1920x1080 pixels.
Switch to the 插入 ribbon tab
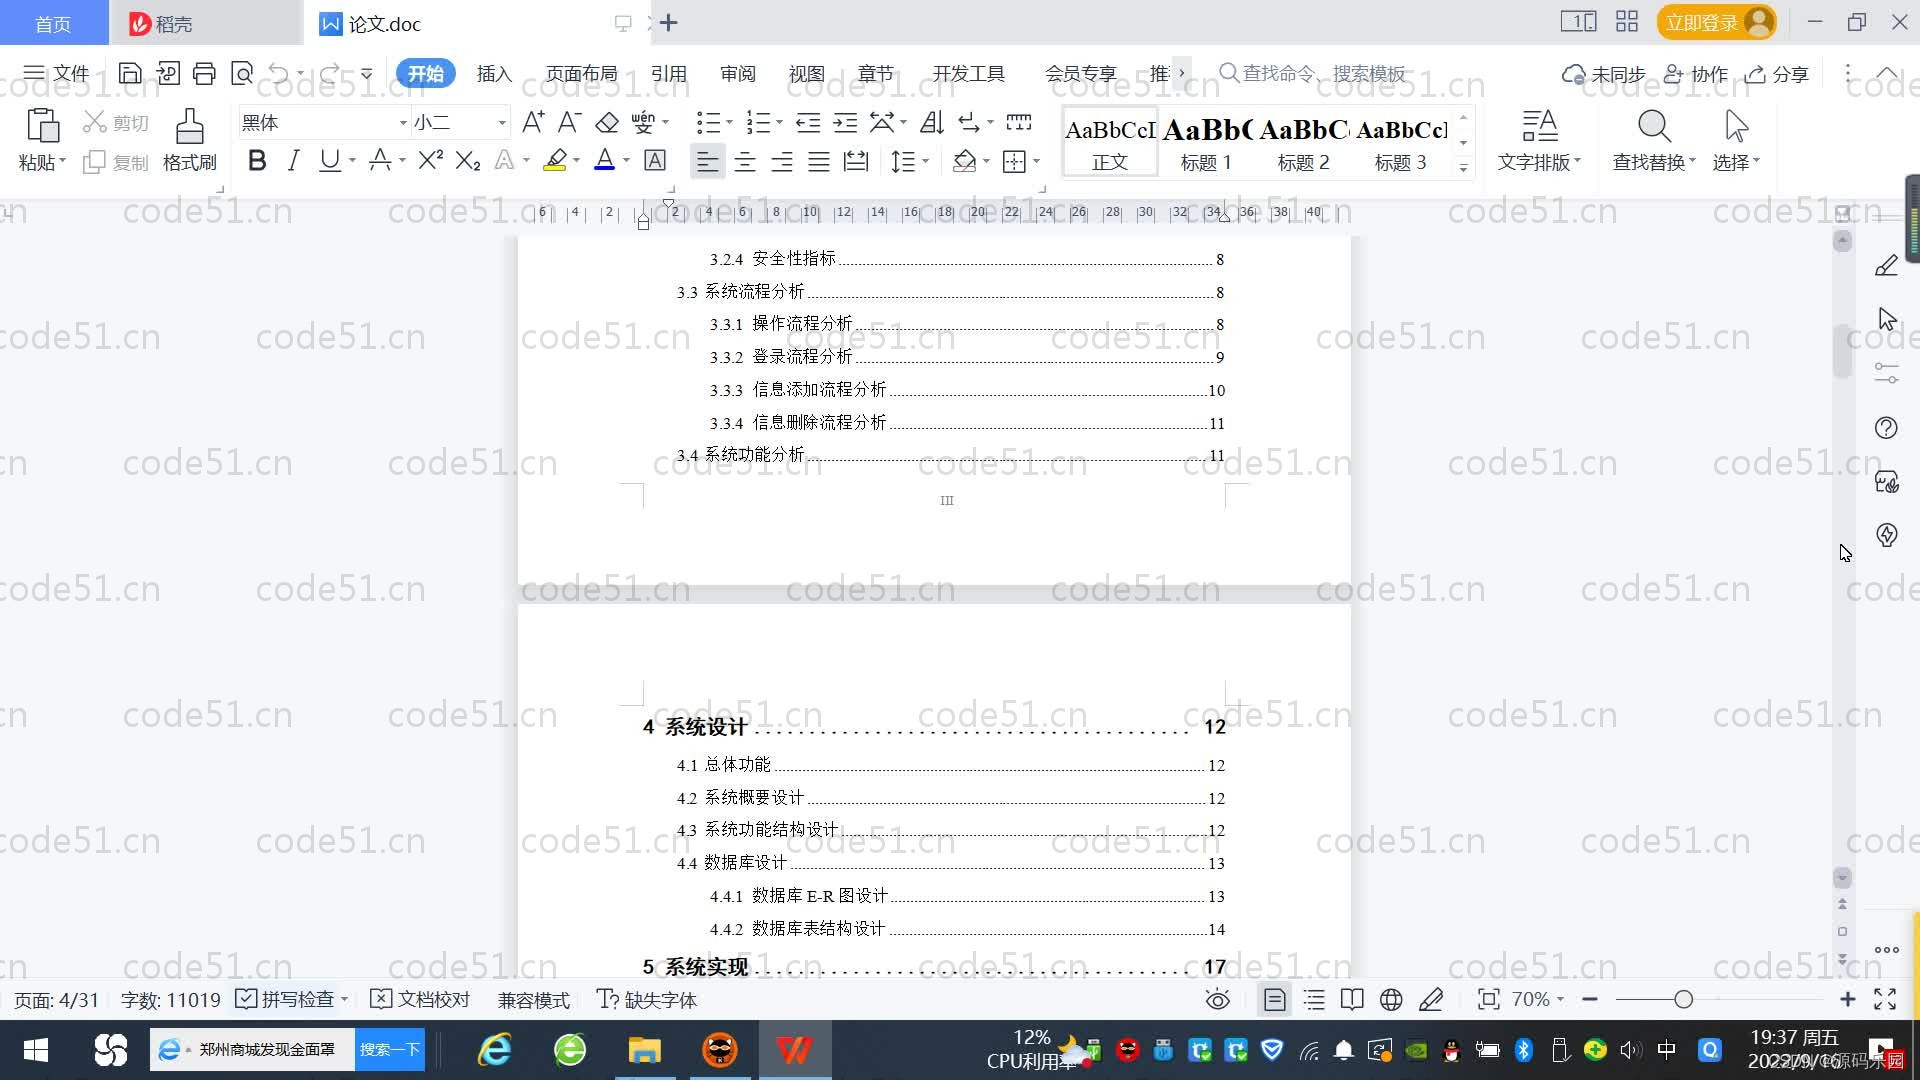click(x=494, y=73)
